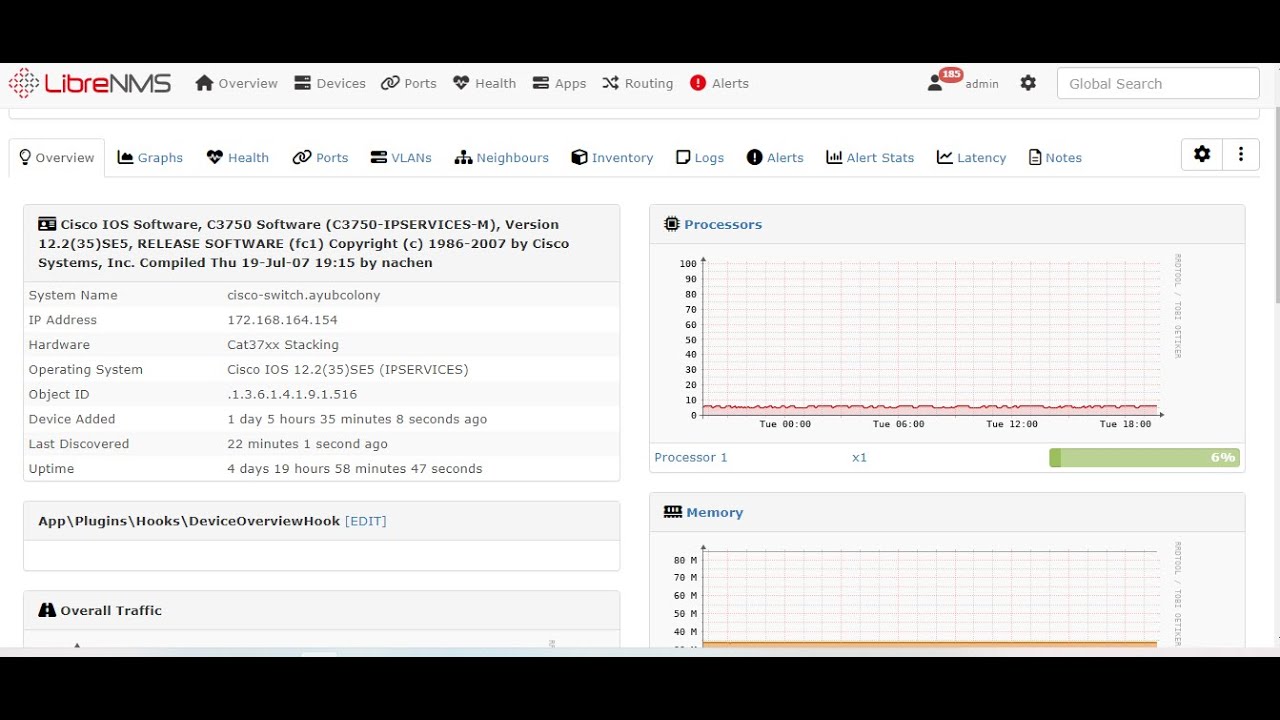Open the vertical ellipsis device menu
This screenshot has height=720, width=1280.
[x=1241, y=154]
